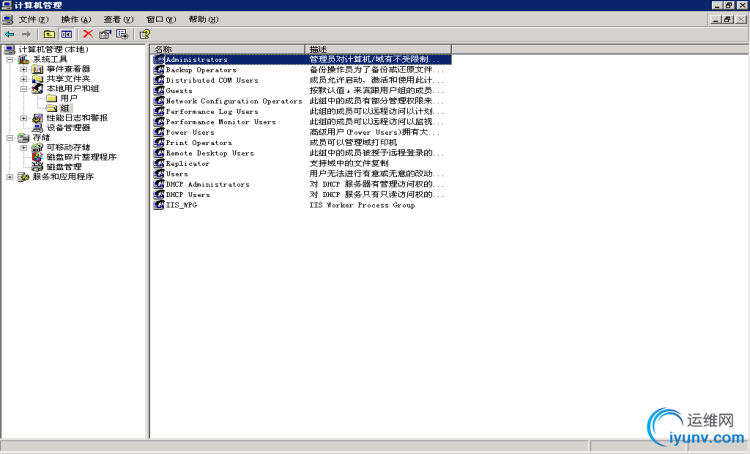Minimize the inner MDI child window
This screenshot has width=750, height=454.
click(x=716, y=20)
